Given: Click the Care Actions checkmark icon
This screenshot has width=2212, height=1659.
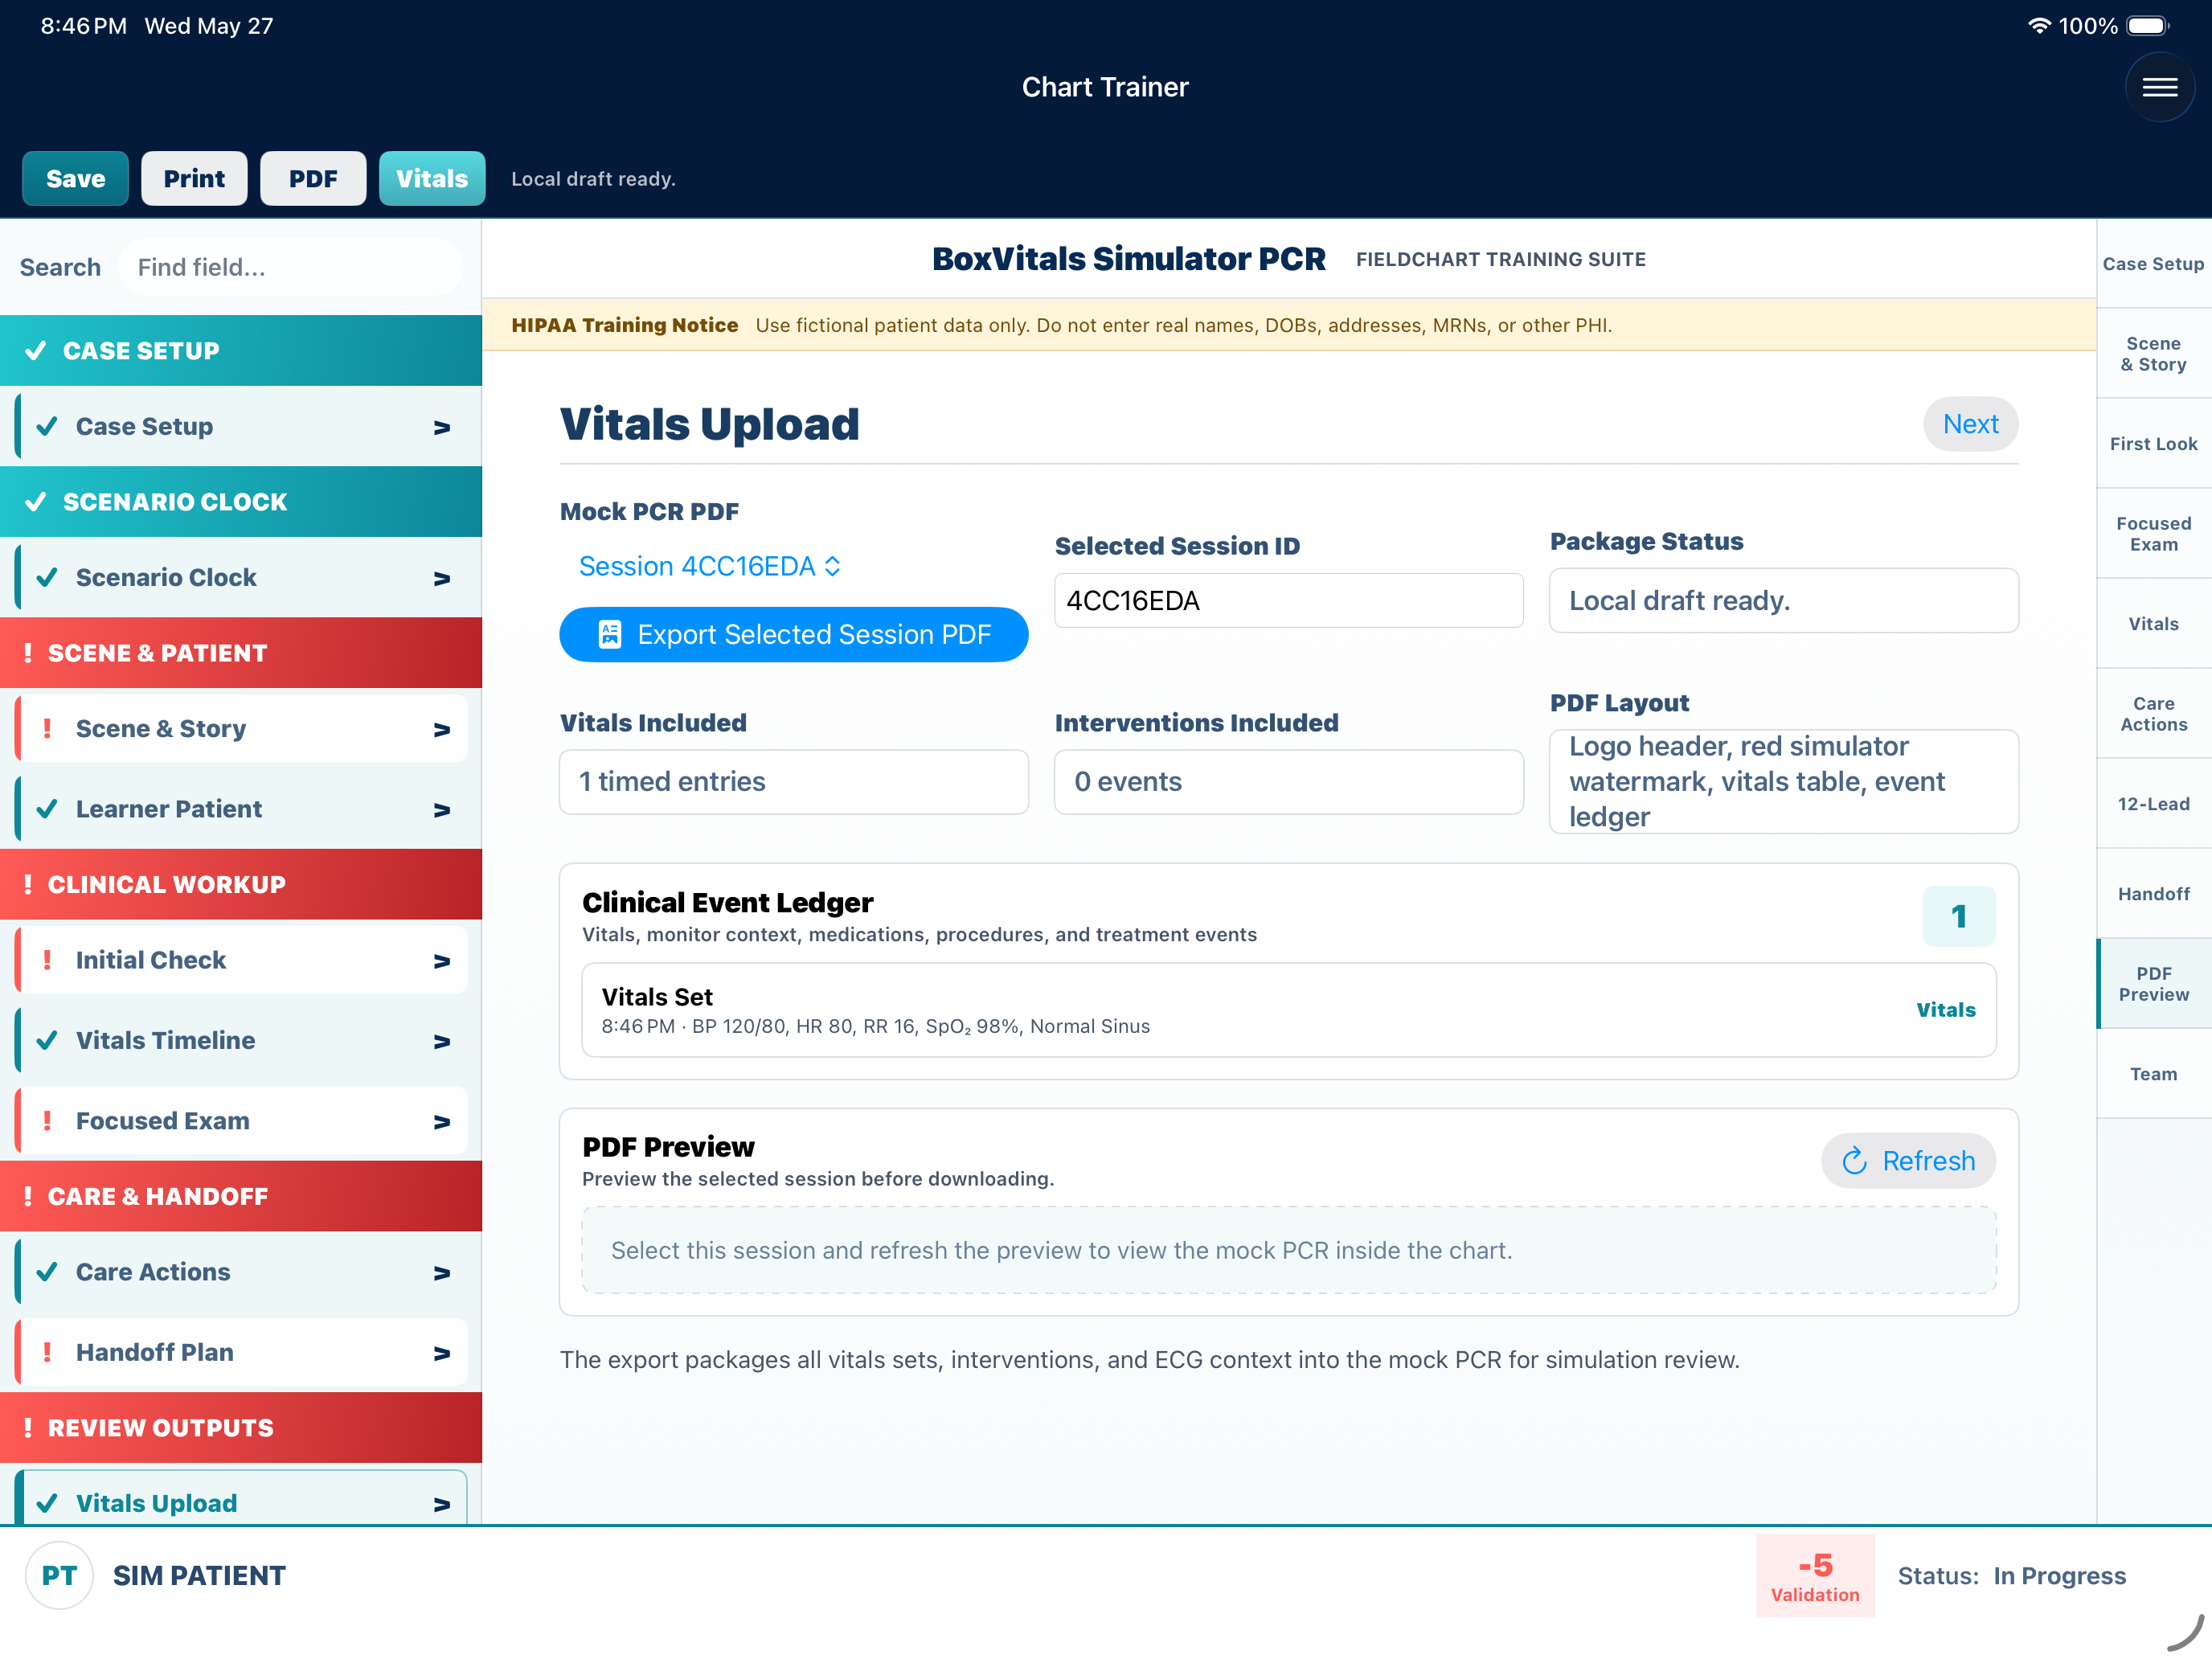Looking at the screenshot, I should [x=46, y=1271].
